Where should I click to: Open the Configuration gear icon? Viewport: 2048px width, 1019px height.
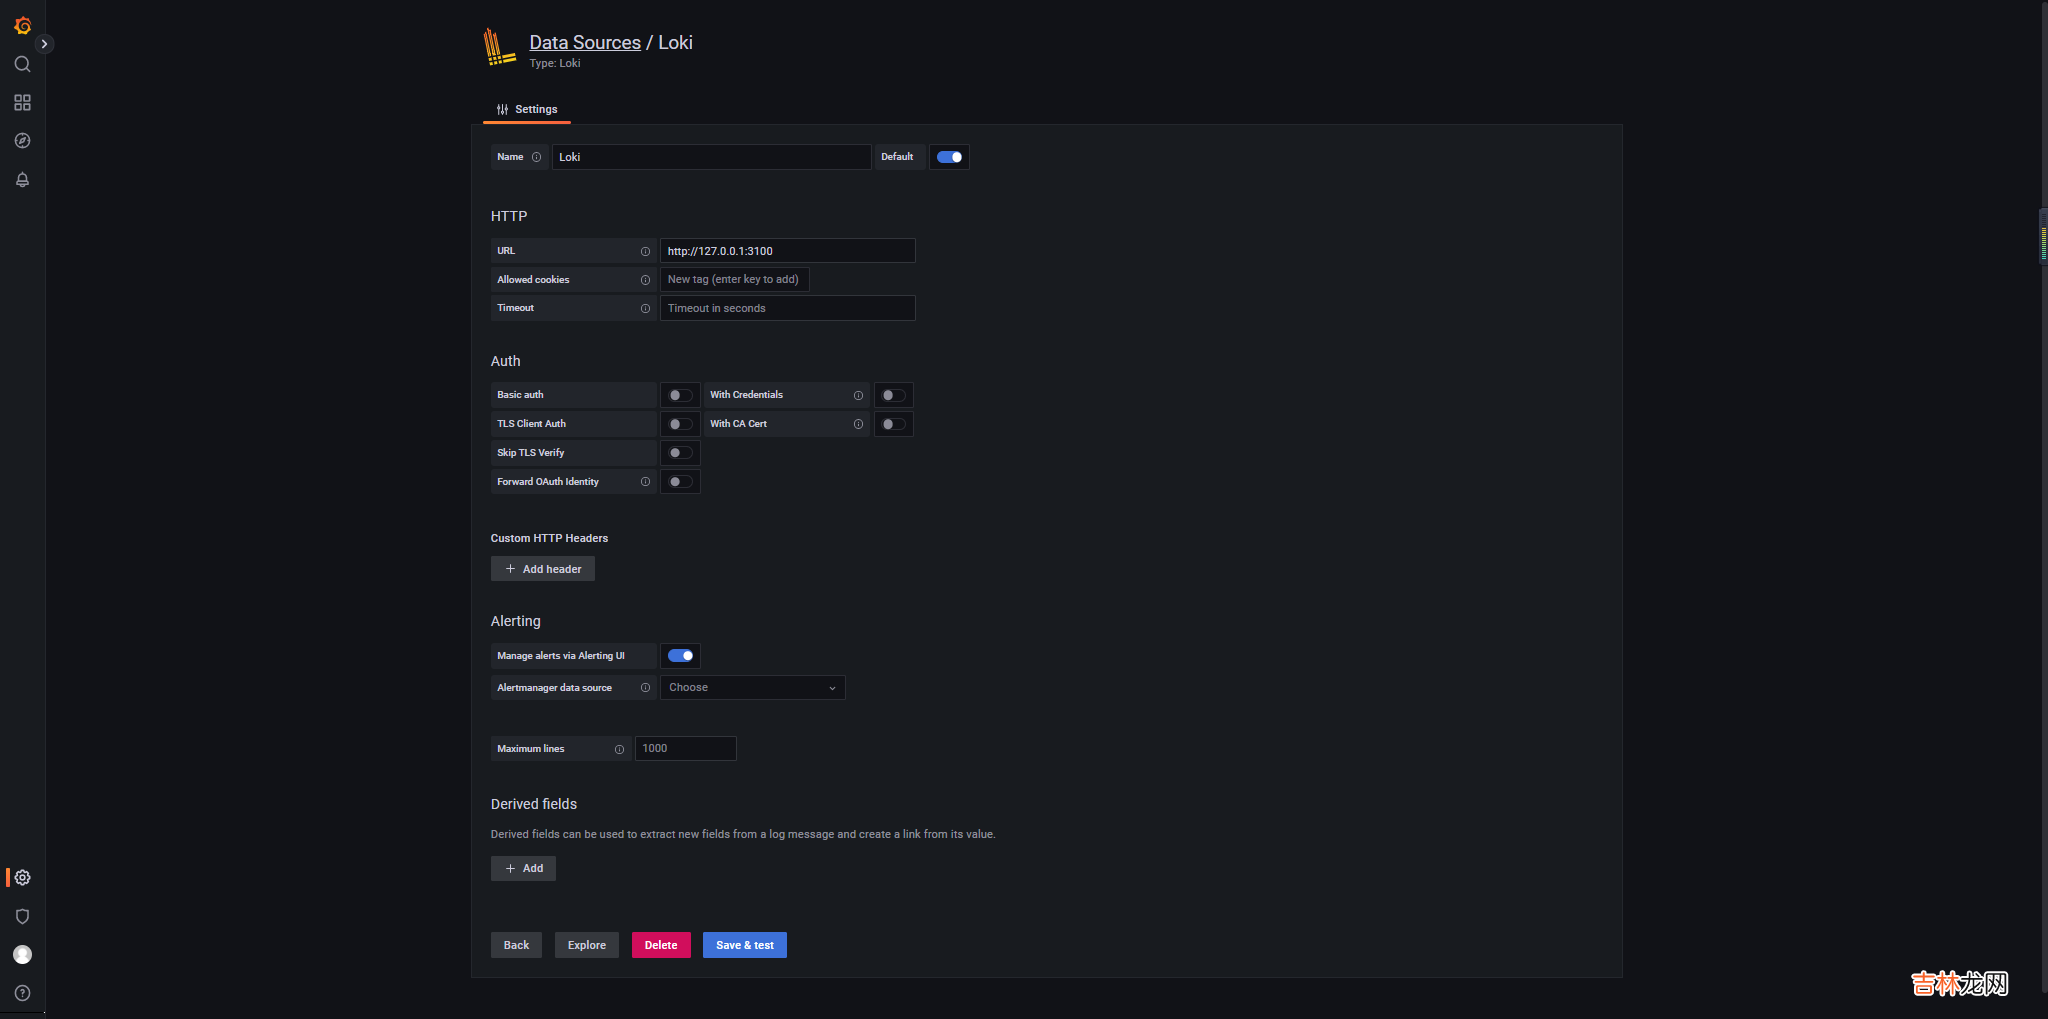(22, 878)
